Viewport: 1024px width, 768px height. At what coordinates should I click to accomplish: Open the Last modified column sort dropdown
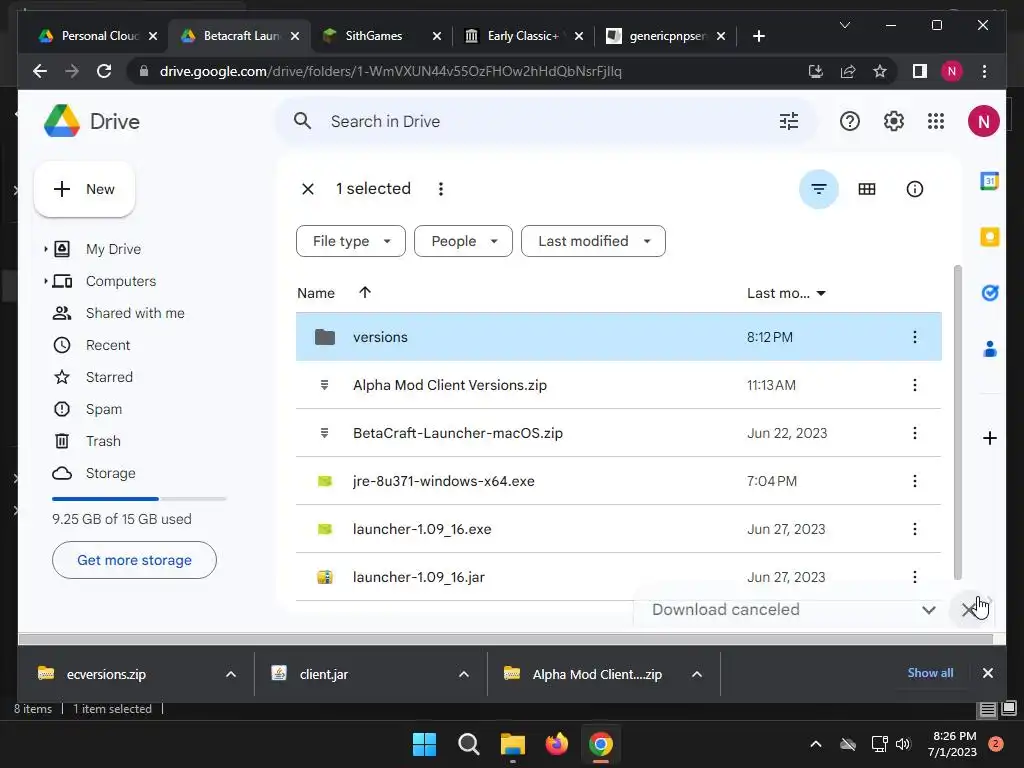tap(822, 293)
